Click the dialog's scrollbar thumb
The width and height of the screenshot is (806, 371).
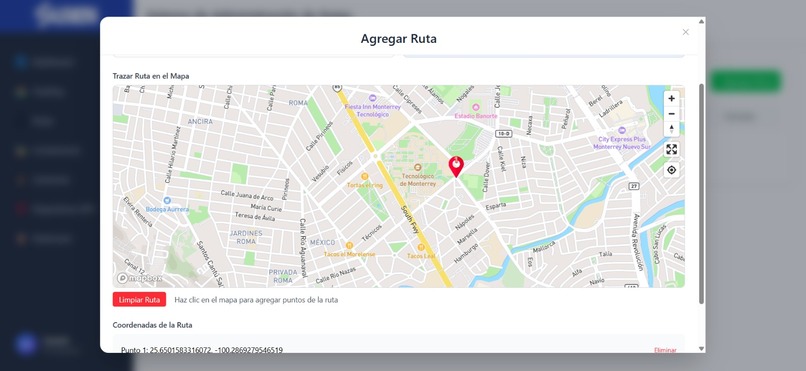point(701,193)
